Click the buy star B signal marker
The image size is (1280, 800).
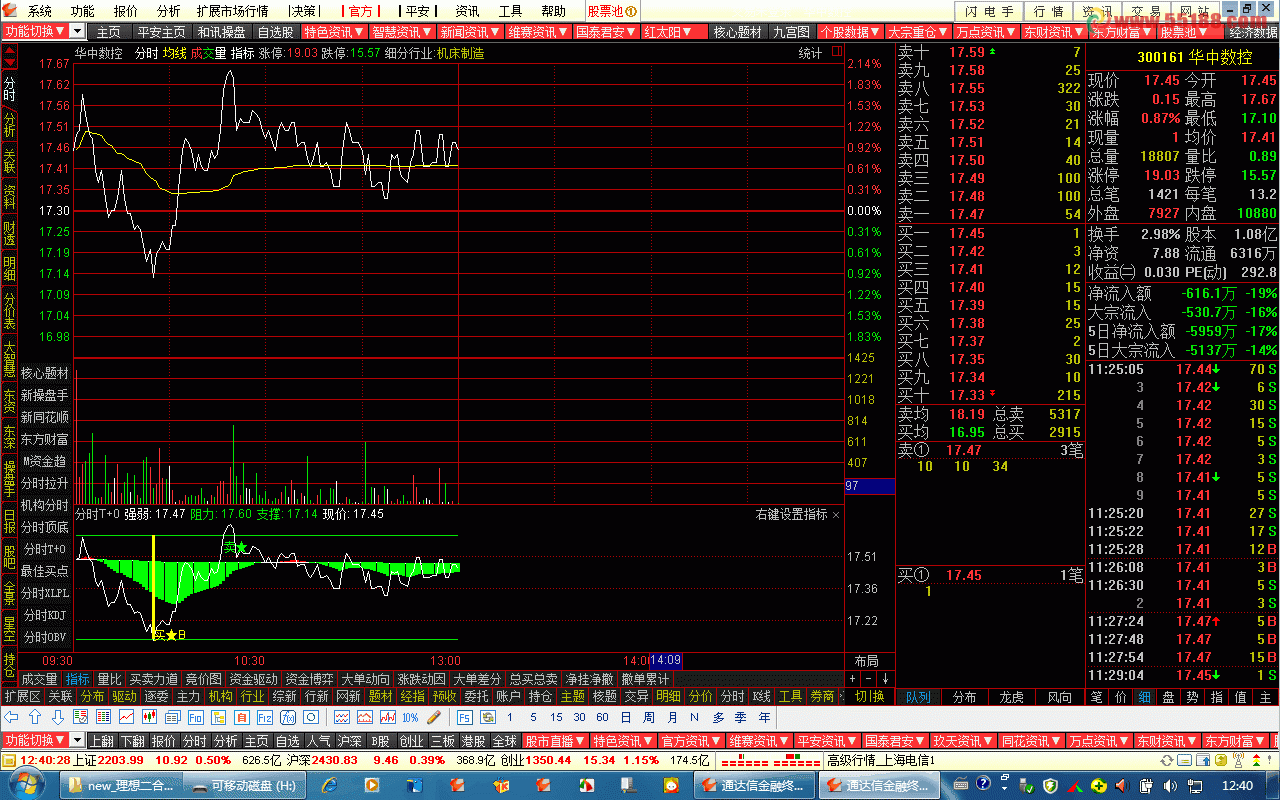pyautogui.click(x=169, y=634)
